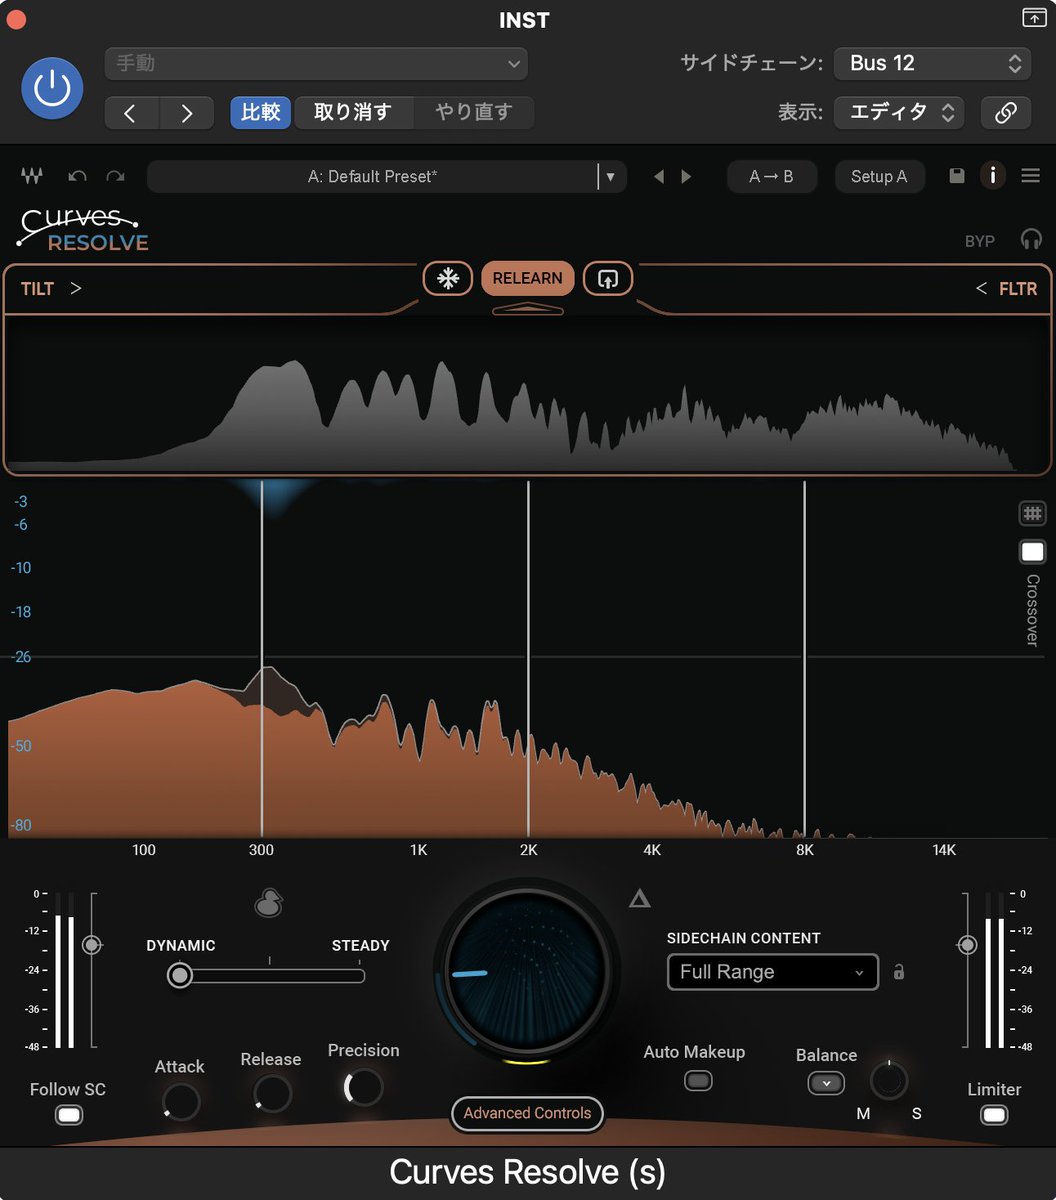Click the plugin undo arrow icon

pos(77,176)
